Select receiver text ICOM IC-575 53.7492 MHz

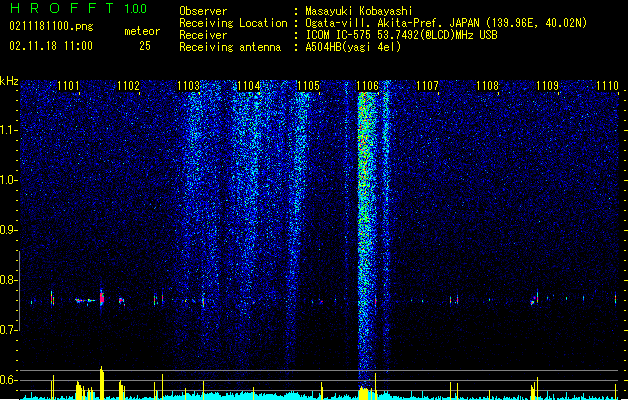(401, 35)
